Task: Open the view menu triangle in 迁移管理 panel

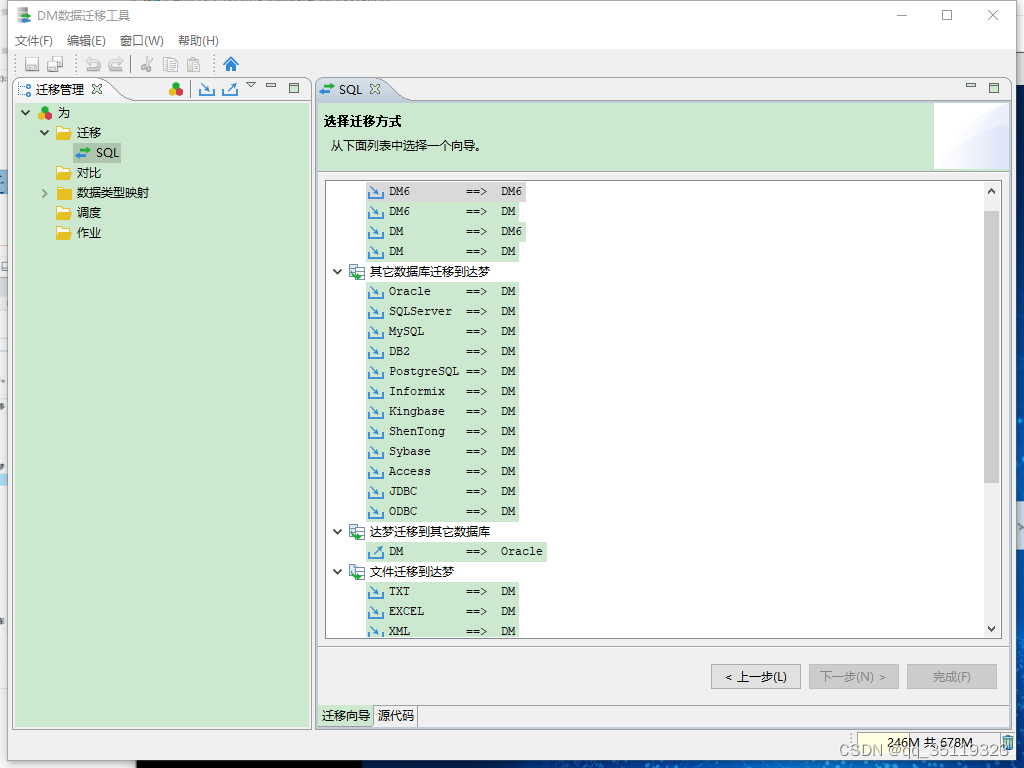Action: pos(251,85)
